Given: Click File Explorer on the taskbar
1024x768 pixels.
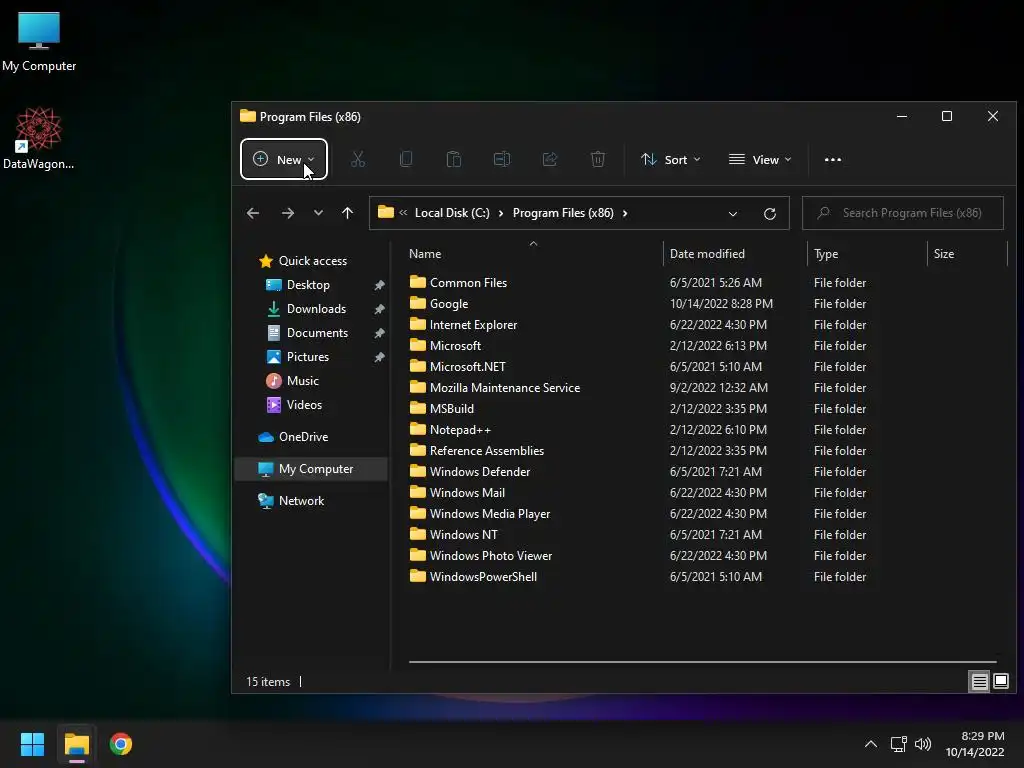Looking at the screenshot, I should click(x=76, y=744).
